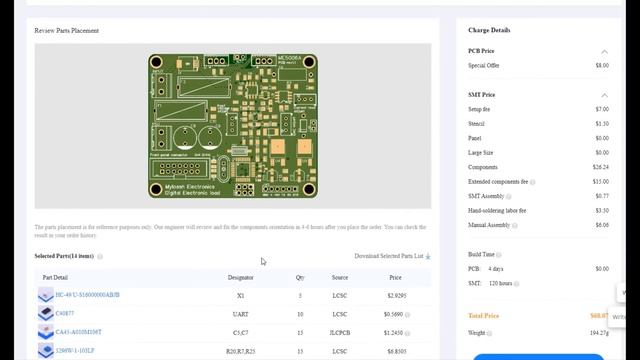Click the Charge Details heading
640x360 pixels.
489,30
